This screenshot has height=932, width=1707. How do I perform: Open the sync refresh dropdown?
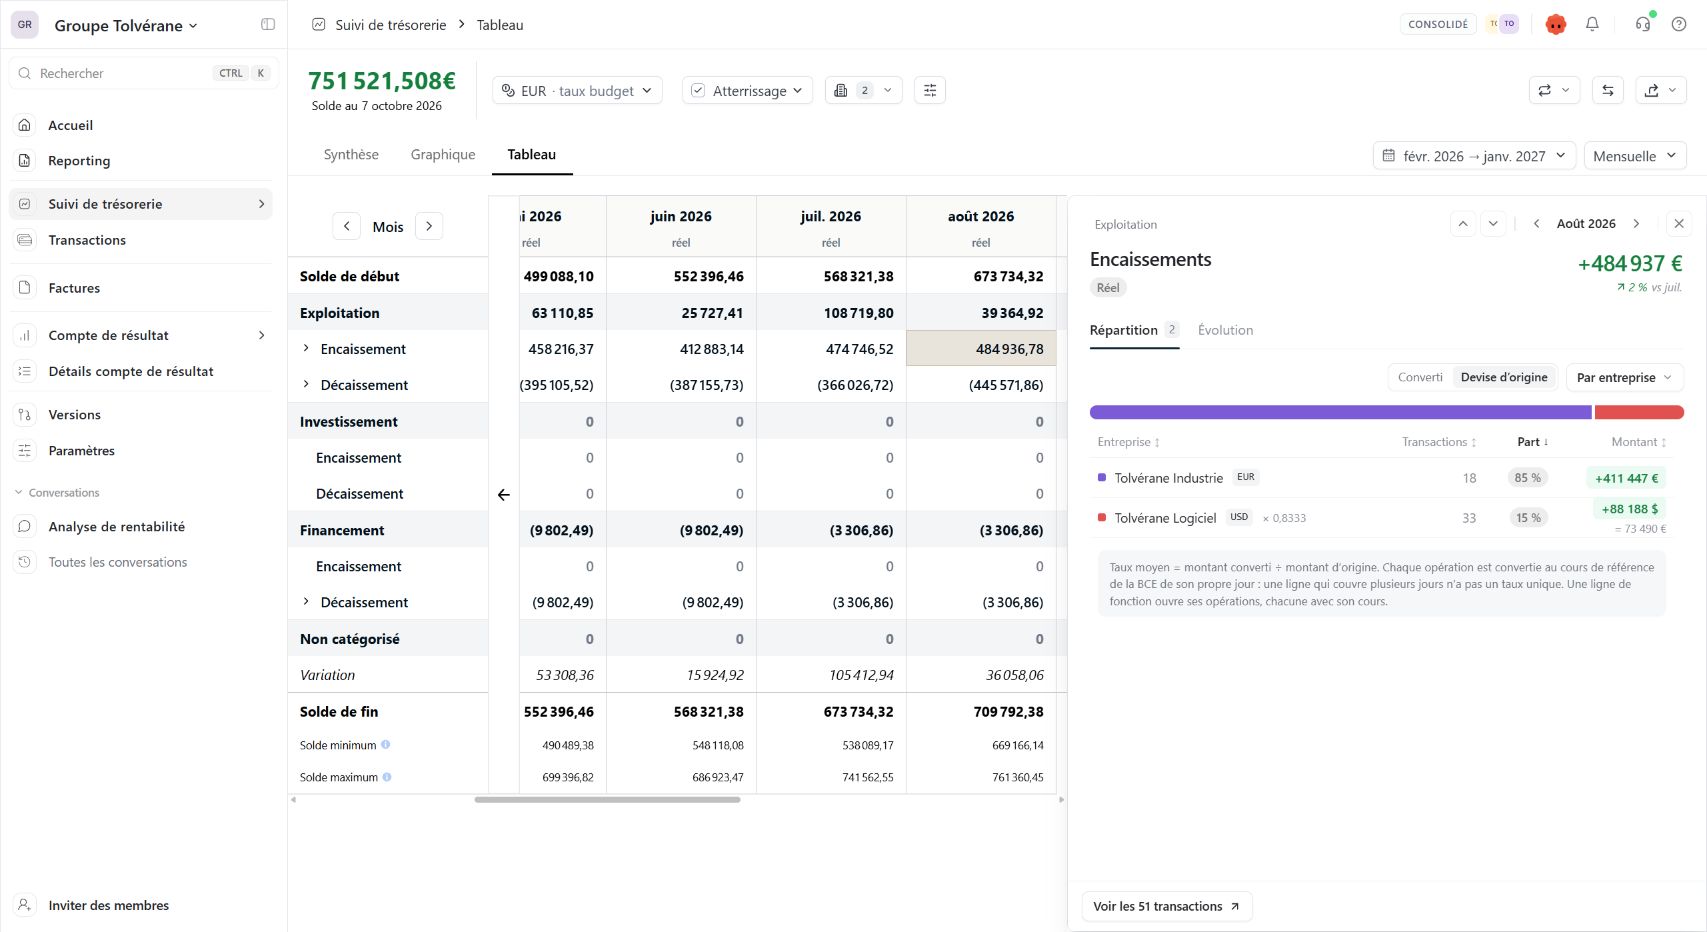1554,90
